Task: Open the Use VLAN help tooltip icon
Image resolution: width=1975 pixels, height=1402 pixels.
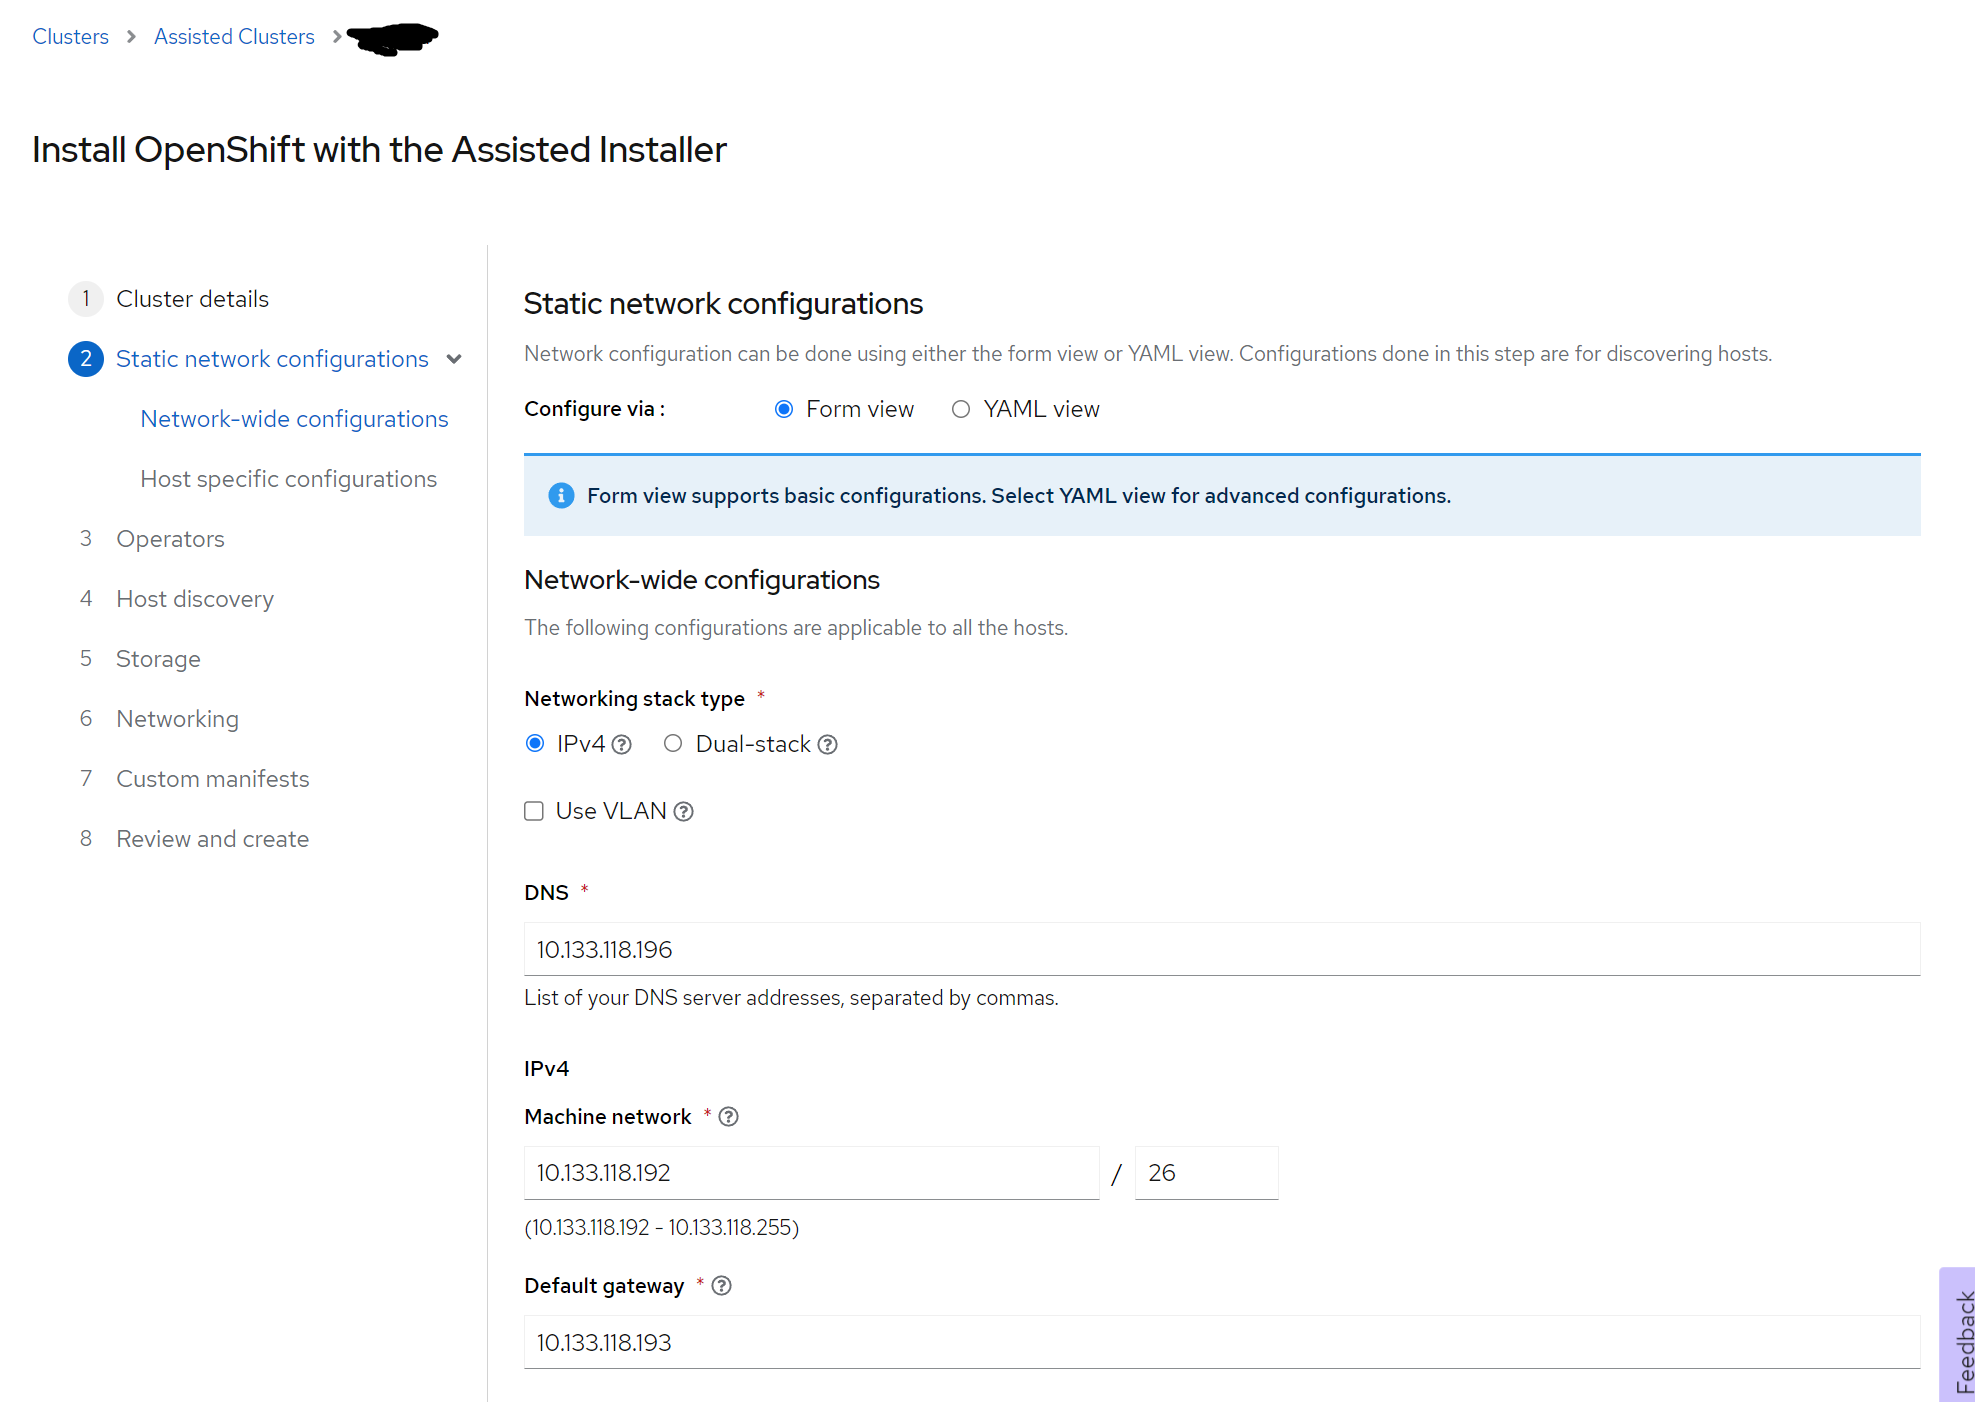Action: point(683,812)
